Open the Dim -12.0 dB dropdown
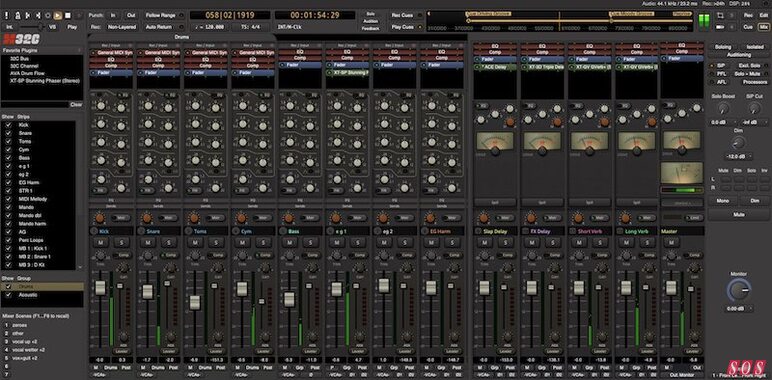The image size is (772, 380). (738, 157)
